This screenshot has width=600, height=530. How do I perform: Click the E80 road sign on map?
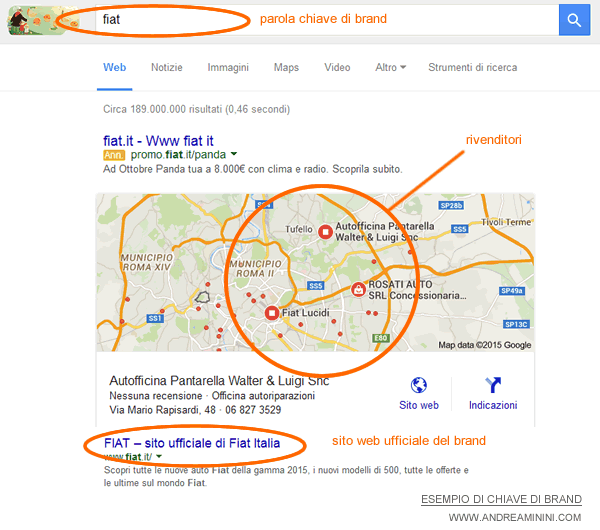(381, 338)
